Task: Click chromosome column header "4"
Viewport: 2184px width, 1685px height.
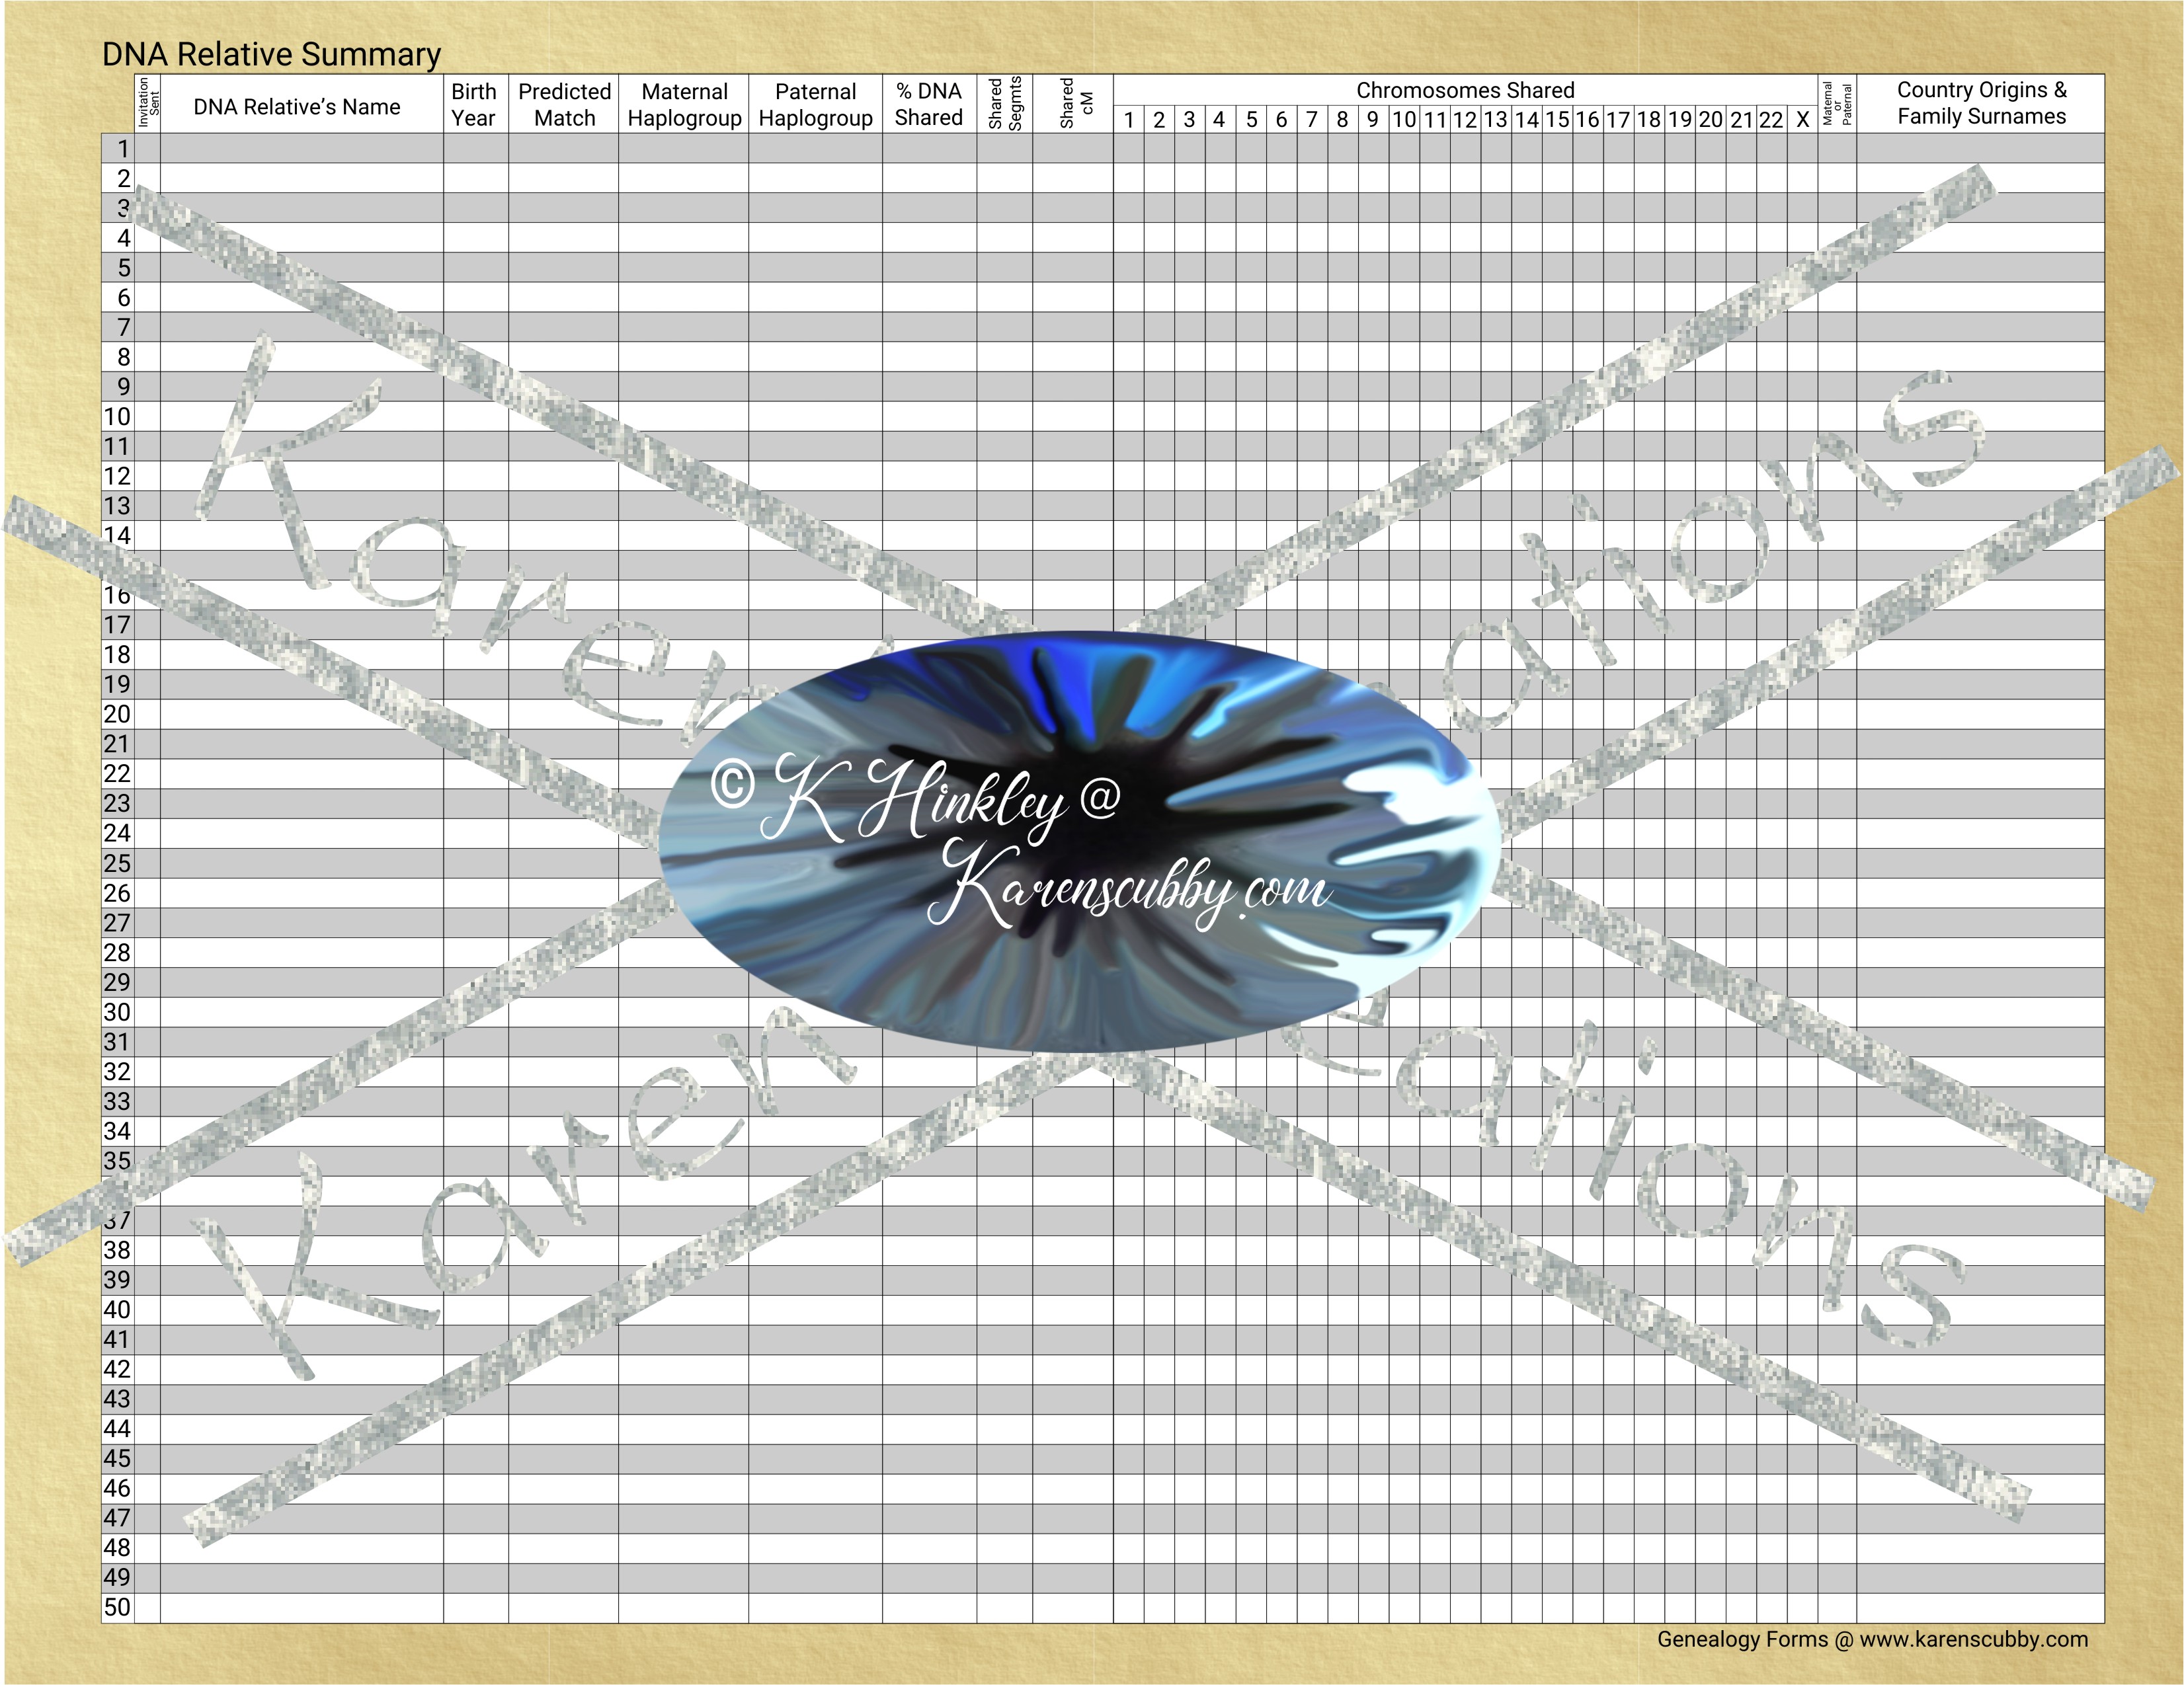Action: 1219,120
